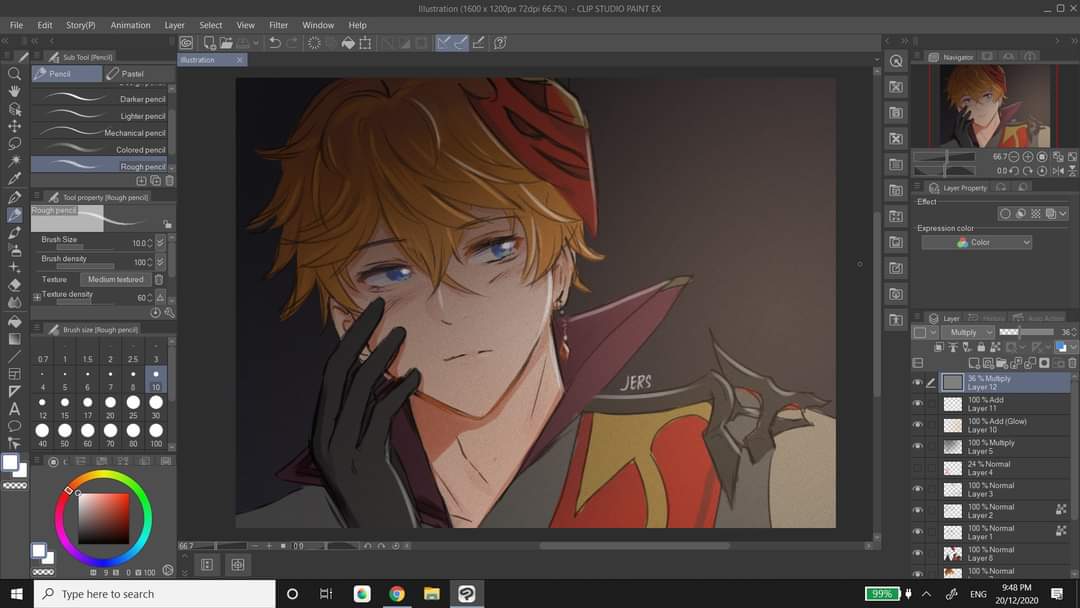Open file with folder icon in command bar

point(226,43)
